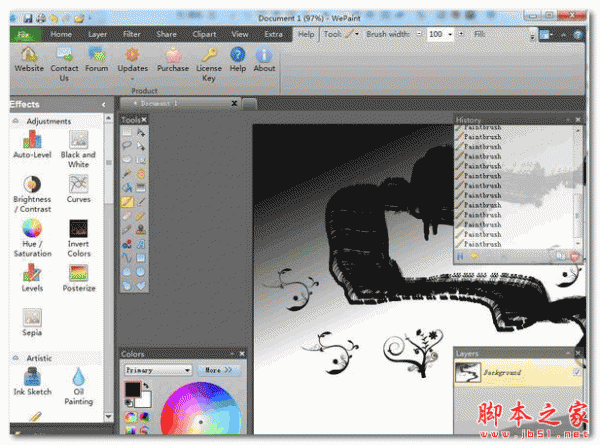Viewport: 600px width, 445px height.
Task: Open the About info icon
Action: (264, 55)
